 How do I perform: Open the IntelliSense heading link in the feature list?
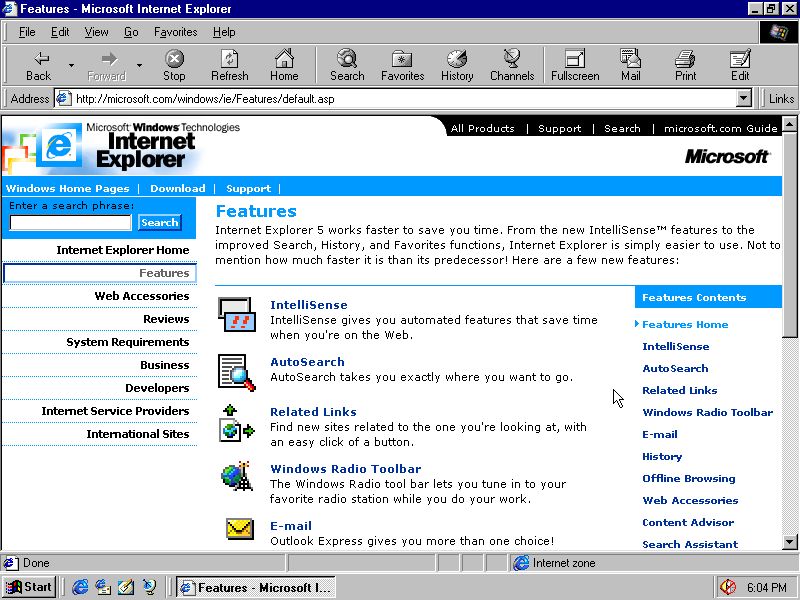click(x=309, y=305)
